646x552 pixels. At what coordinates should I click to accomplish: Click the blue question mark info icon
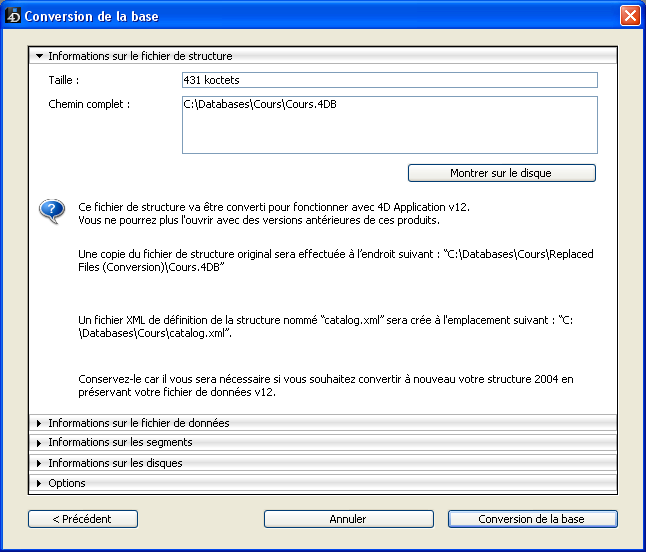(52, 212)
